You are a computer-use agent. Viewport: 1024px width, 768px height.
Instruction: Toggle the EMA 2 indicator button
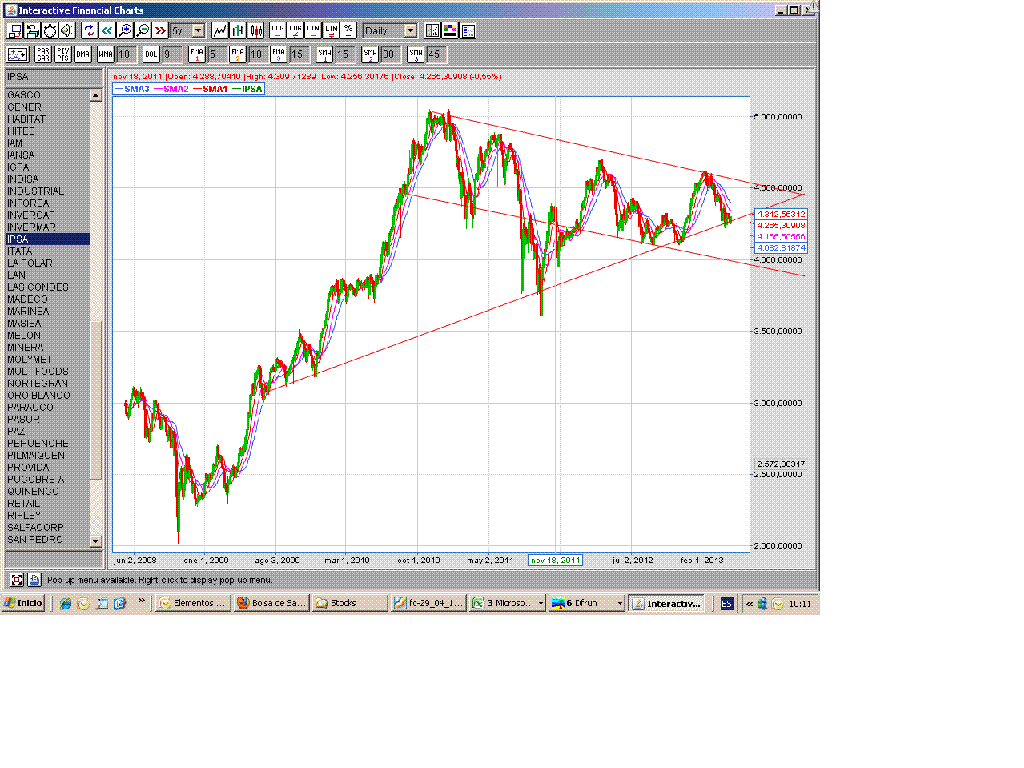tap(238, 54)
